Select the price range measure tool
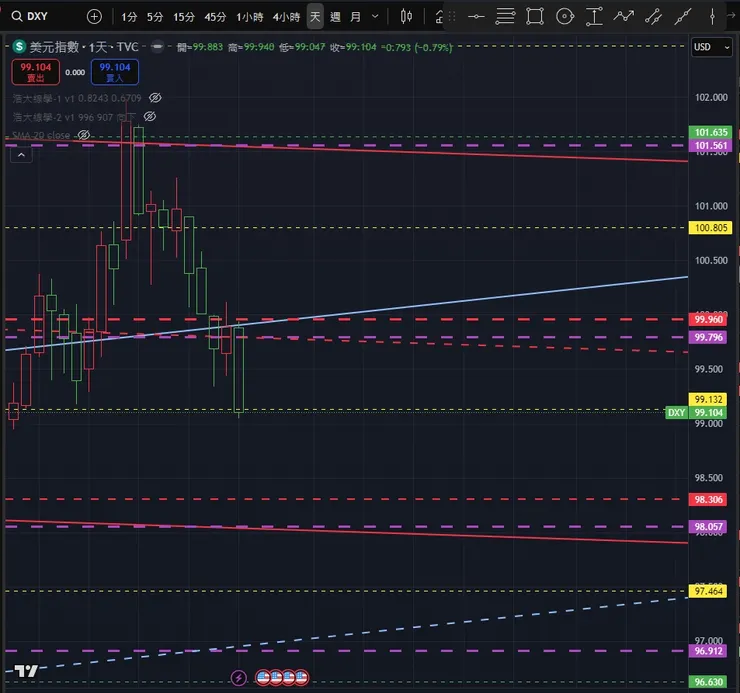Image resolution: width=740 pixels, height=693 pixels. pyautogui.click(x=594, y=17)
